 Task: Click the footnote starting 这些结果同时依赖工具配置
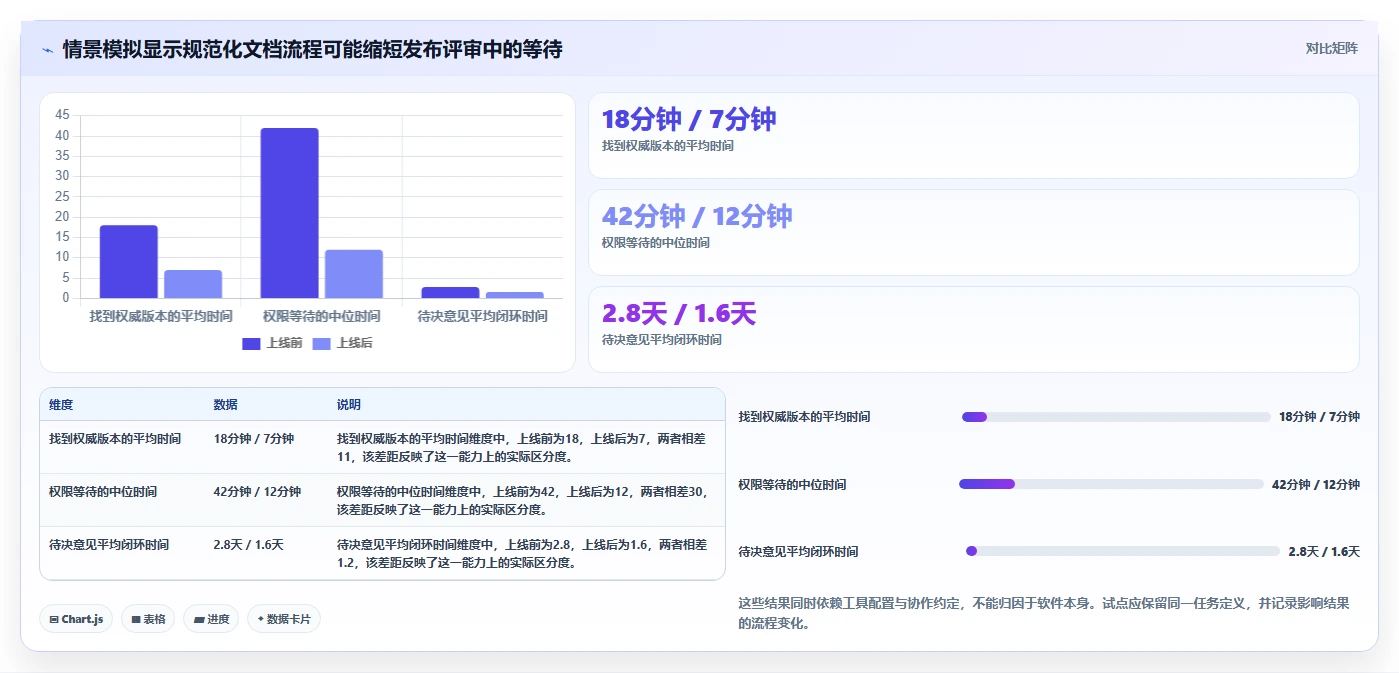pyautogui.click(x=1044, y=613)
